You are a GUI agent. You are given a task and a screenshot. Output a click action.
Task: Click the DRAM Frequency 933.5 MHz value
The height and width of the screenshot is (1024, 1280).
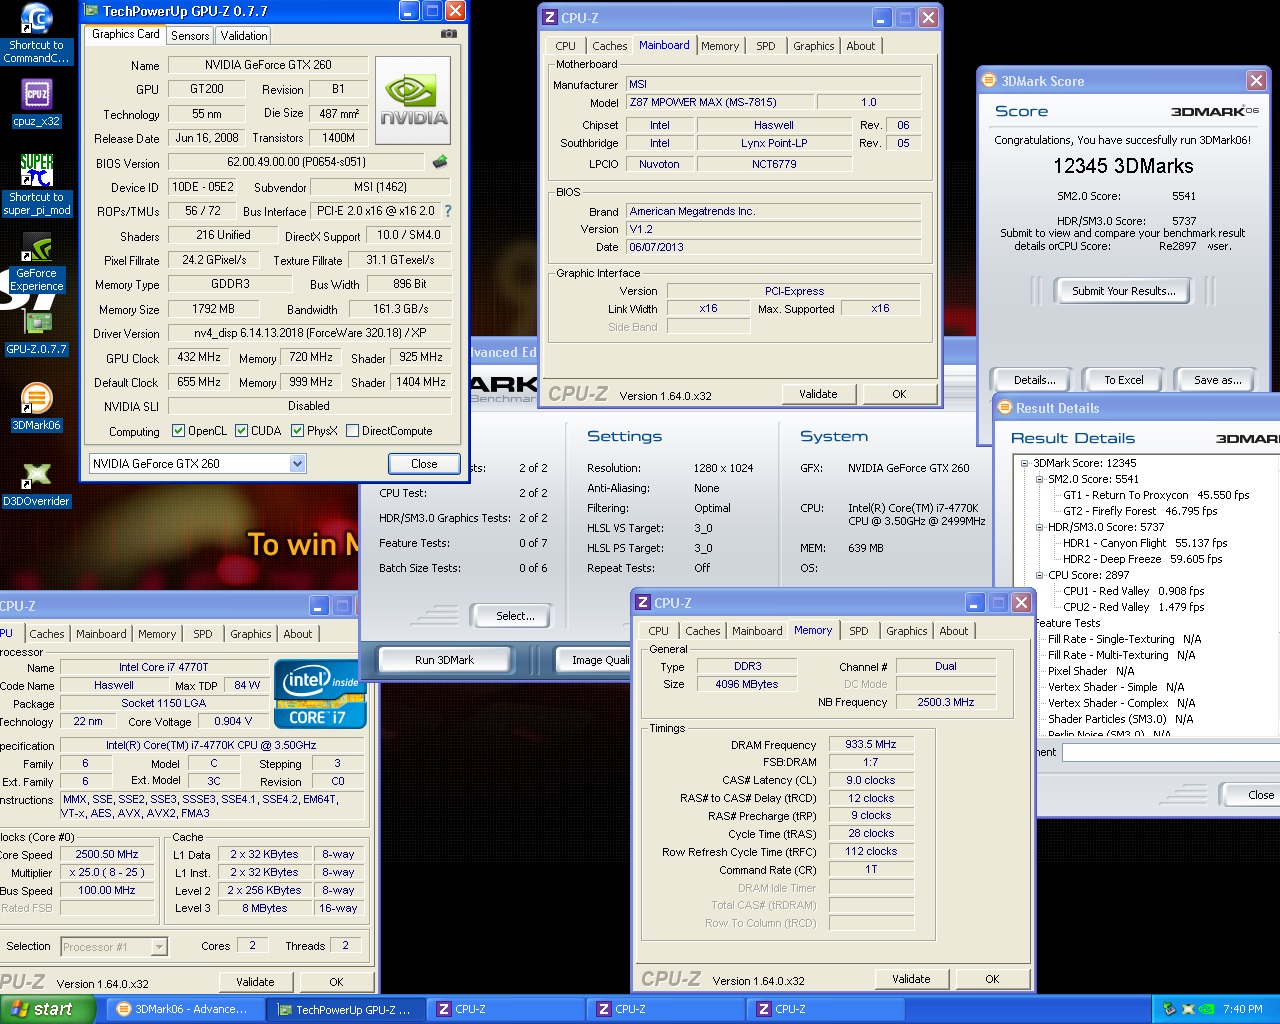(871, 744)
